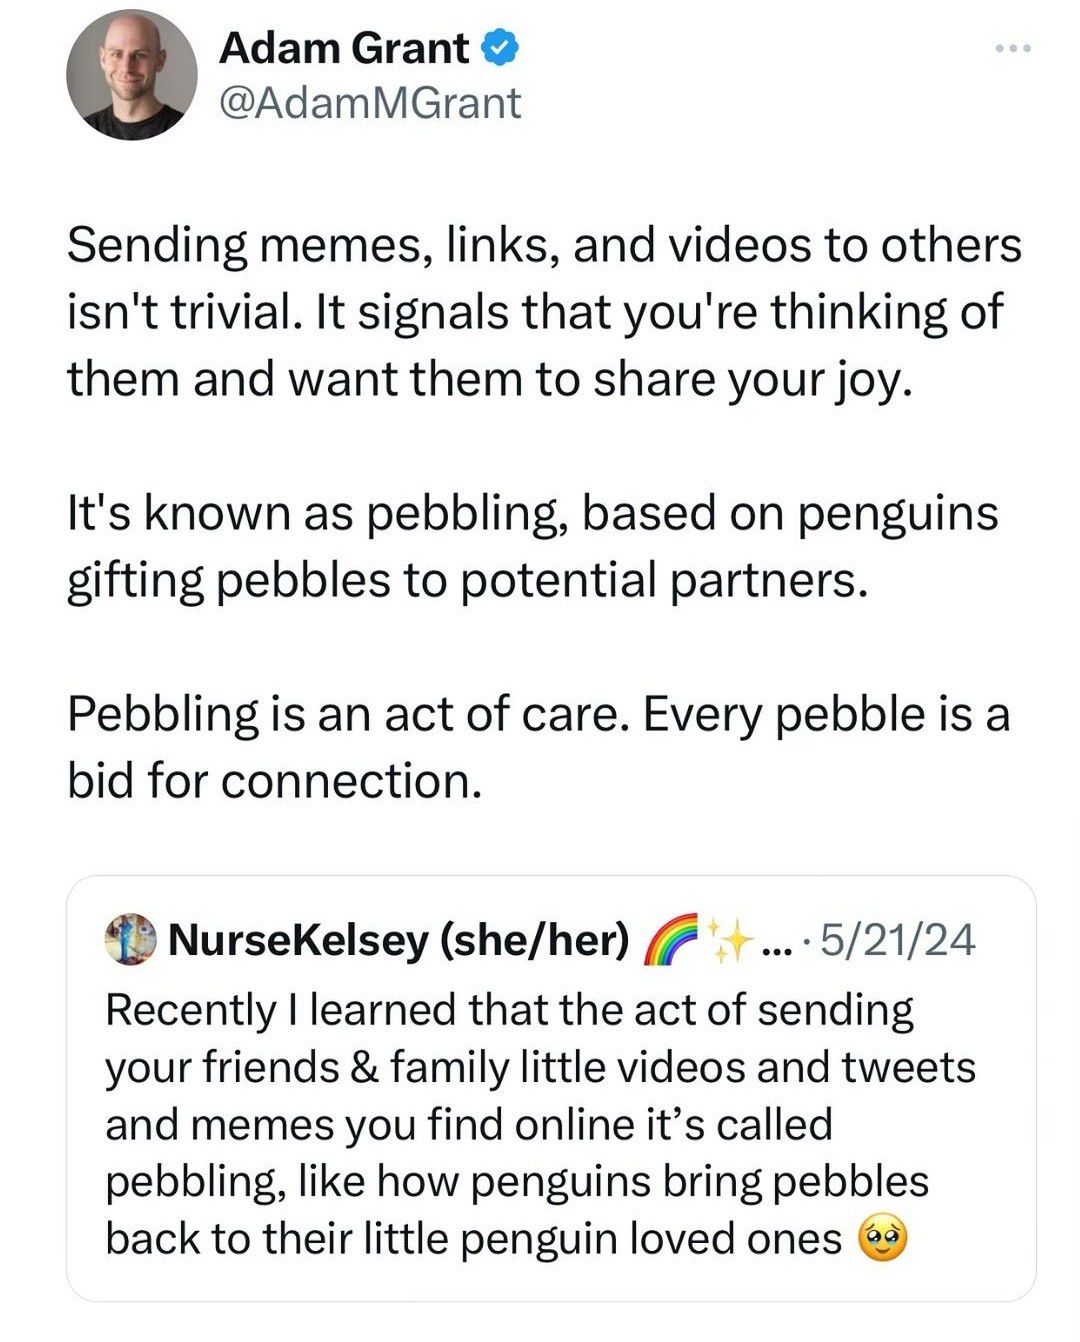Click the "NurseKelsey (she/her)" name
This screenshot has height=1342, width=1080.
coord(400,940)
